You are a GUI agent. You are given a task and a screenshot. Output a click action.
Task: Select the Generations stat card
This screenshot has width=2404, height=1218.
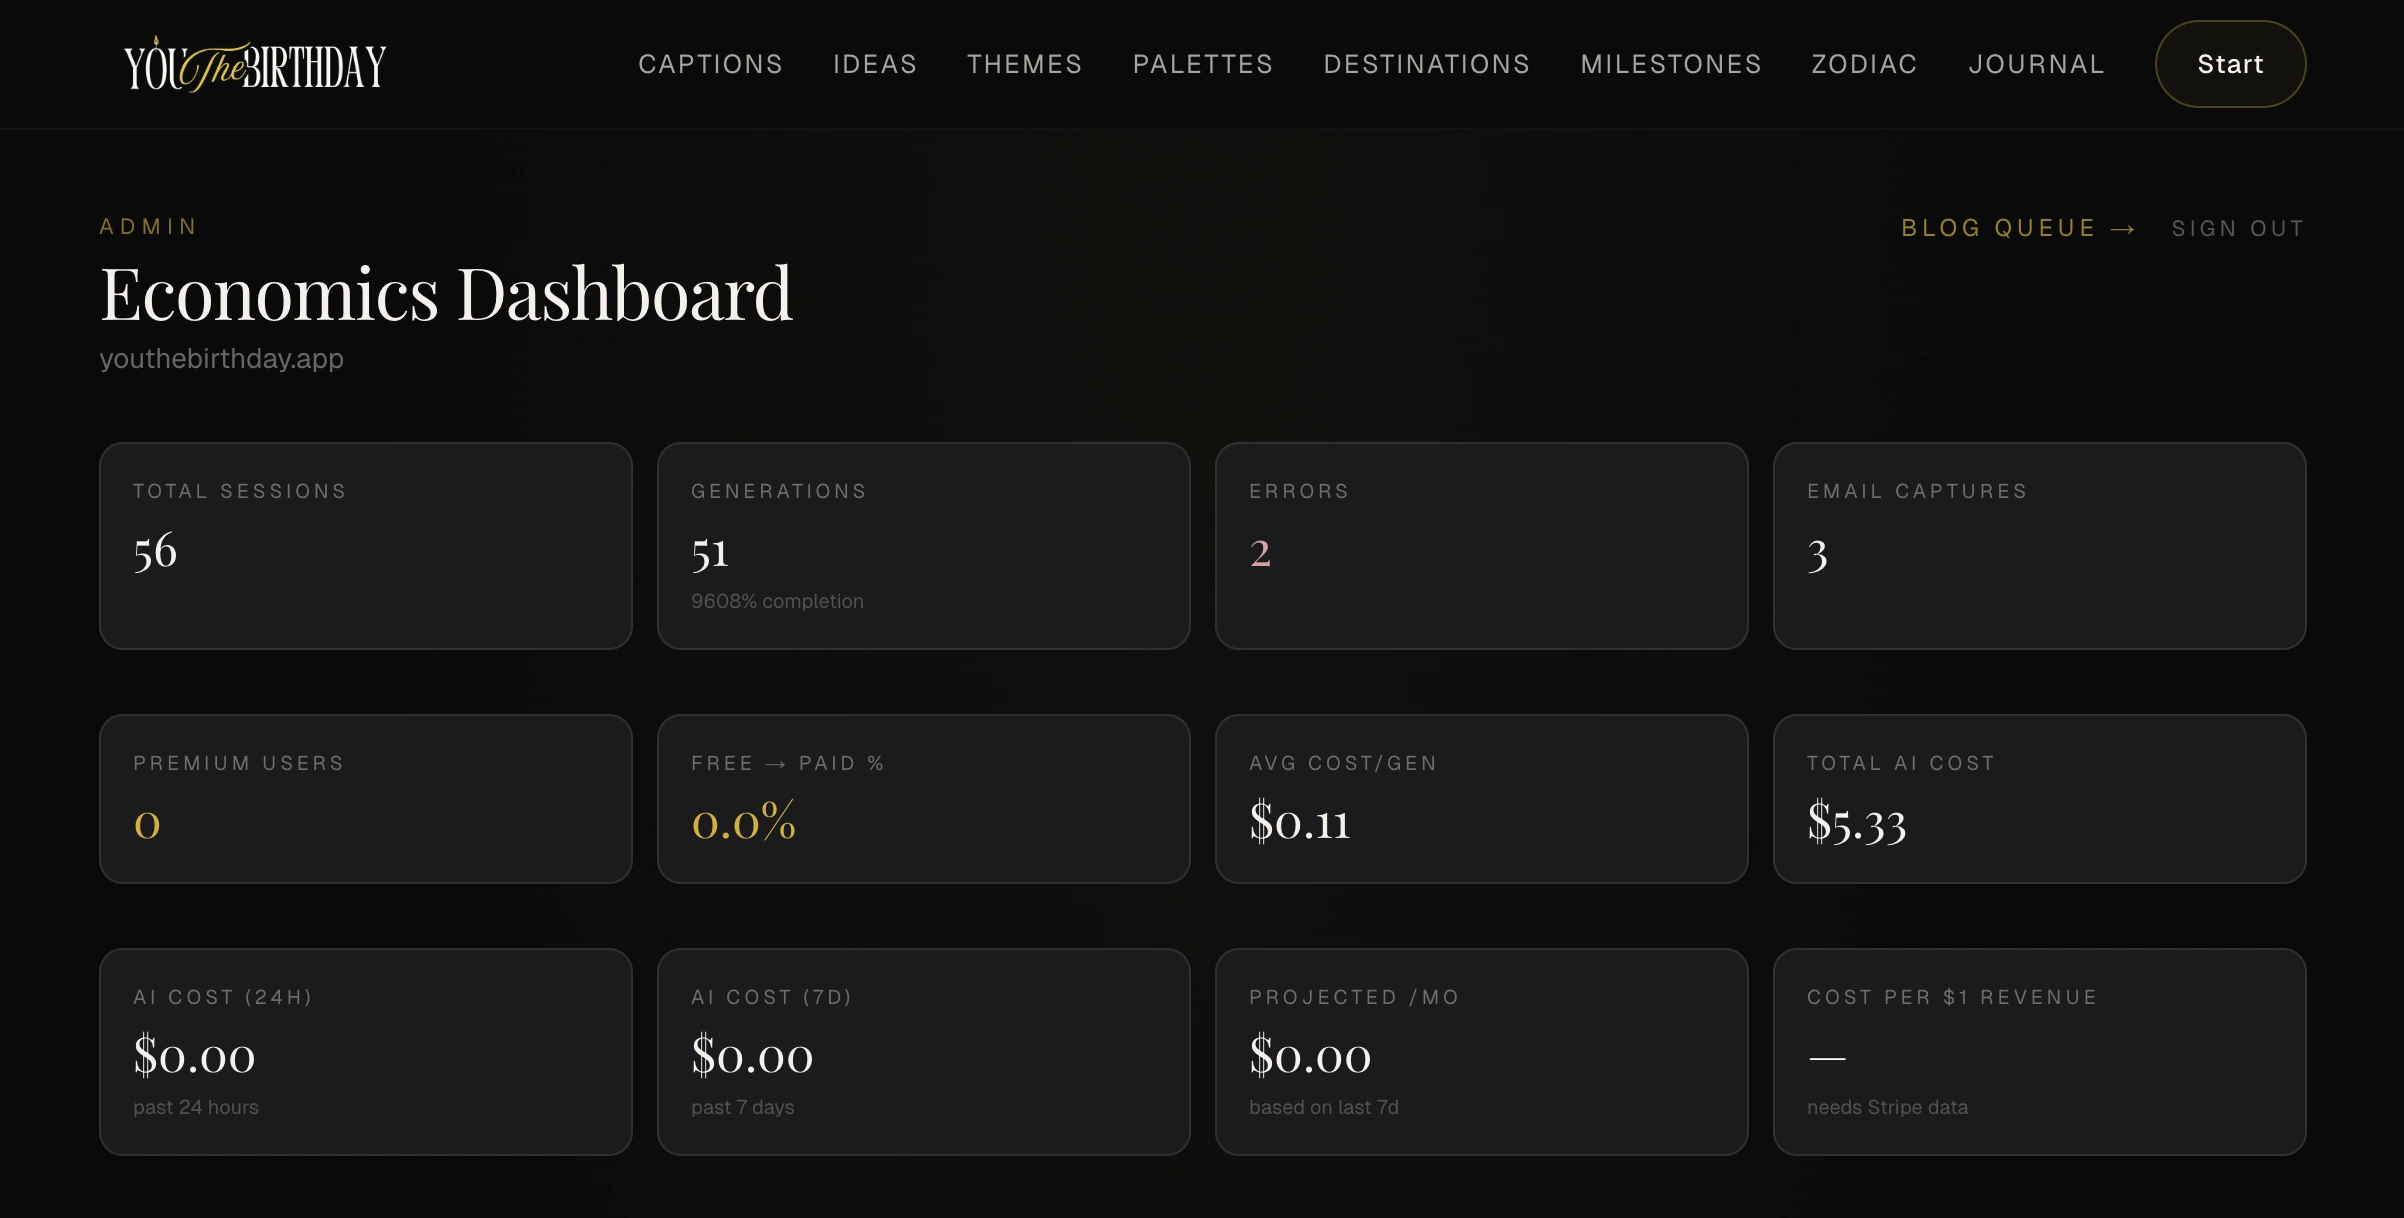[x=923, y=546]
